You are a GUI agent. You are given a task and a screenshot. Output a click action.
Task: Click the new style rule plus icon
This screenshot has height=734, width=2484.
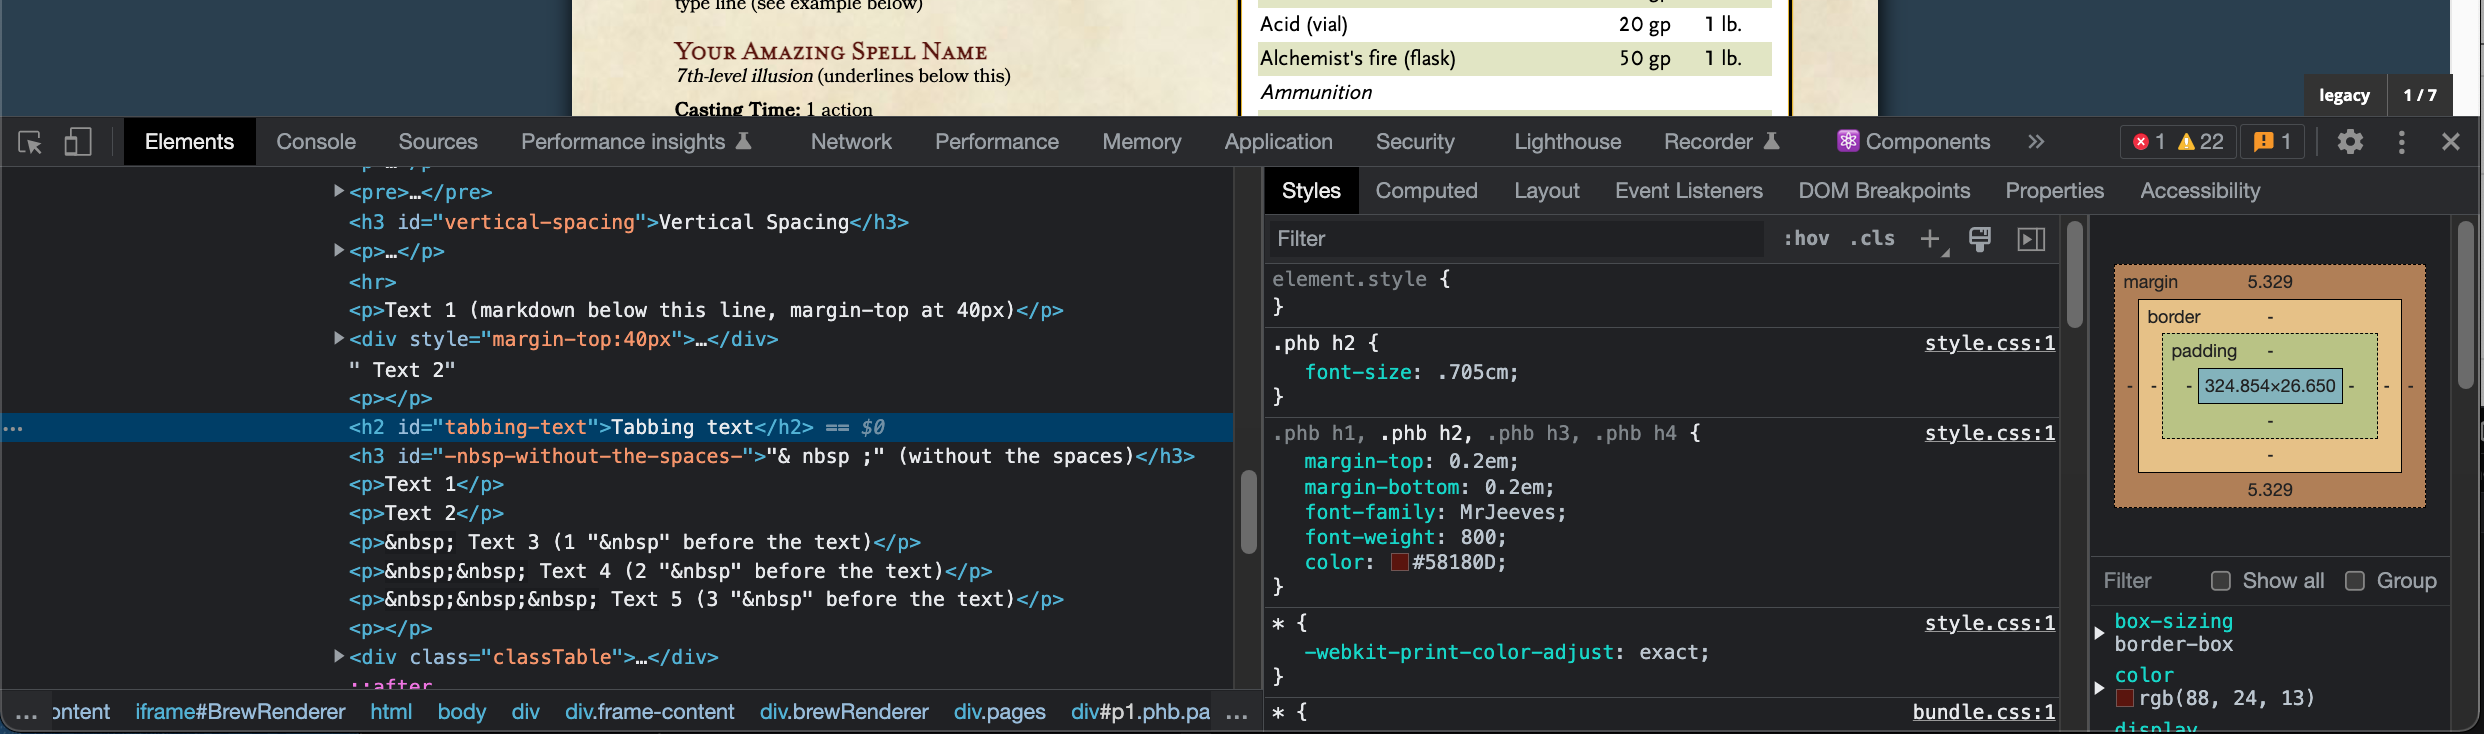tap(1930, 239)
